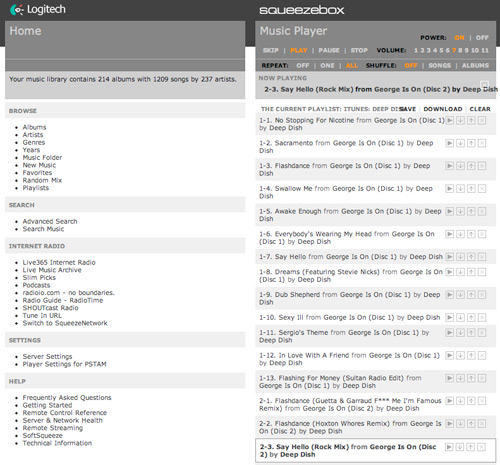Viewport: 500px width, 465px height.
Task: Set repeat to OFF
Action: [x=303, y=65]
